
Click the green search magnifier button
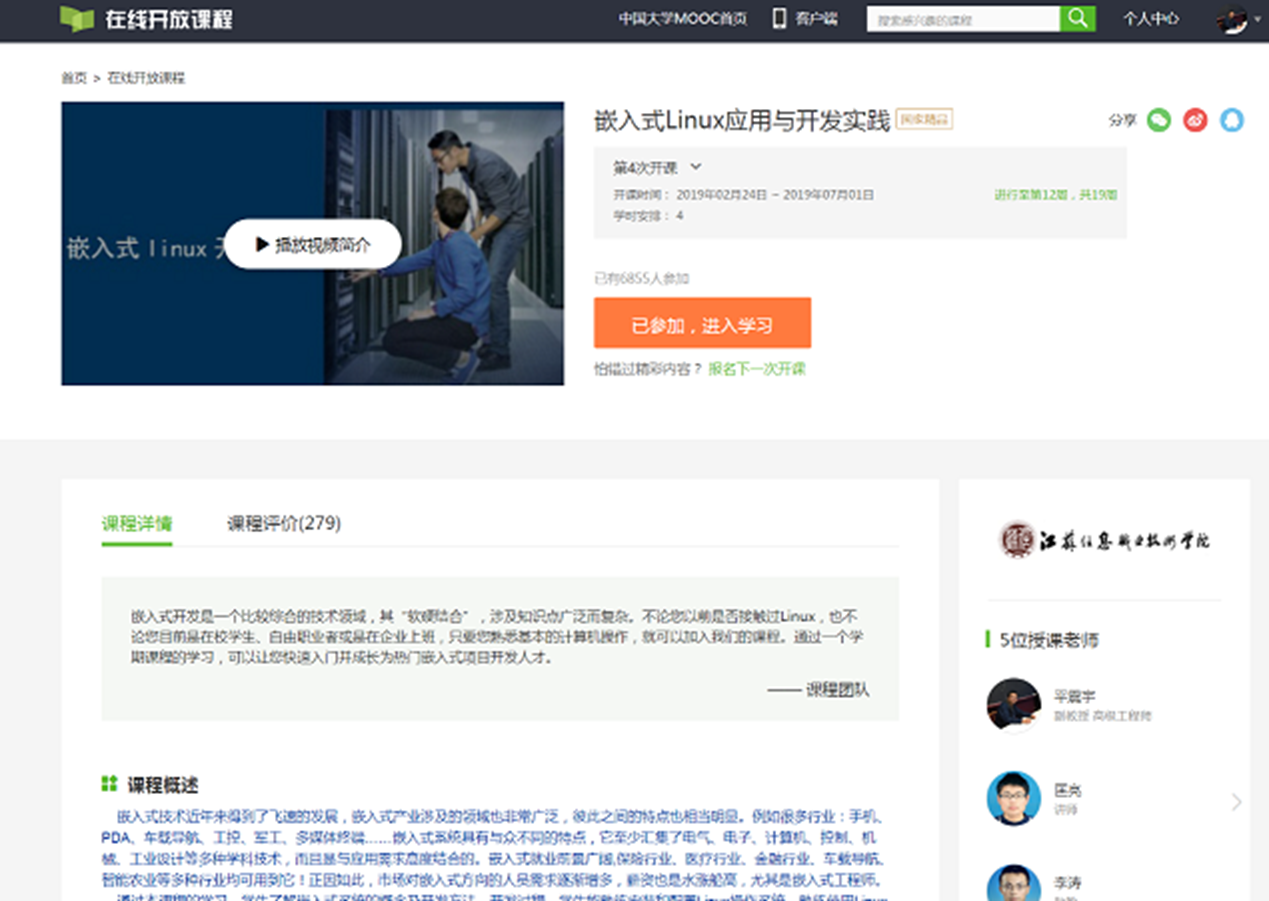1077,19
